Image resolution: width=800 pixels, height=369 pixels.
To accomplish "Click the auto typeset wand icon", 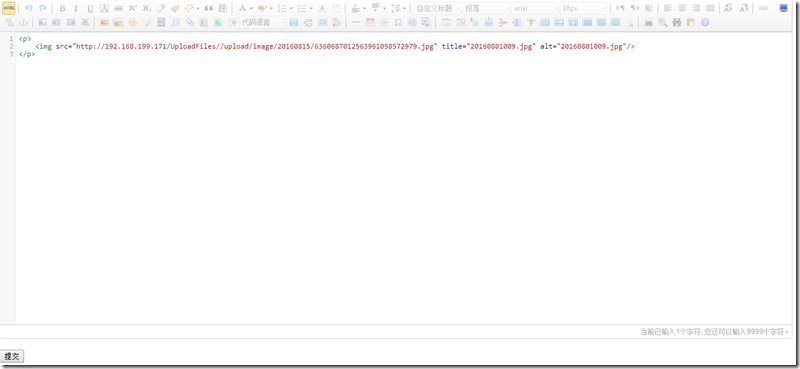I will pyautogui.click(x=189, y=8).
